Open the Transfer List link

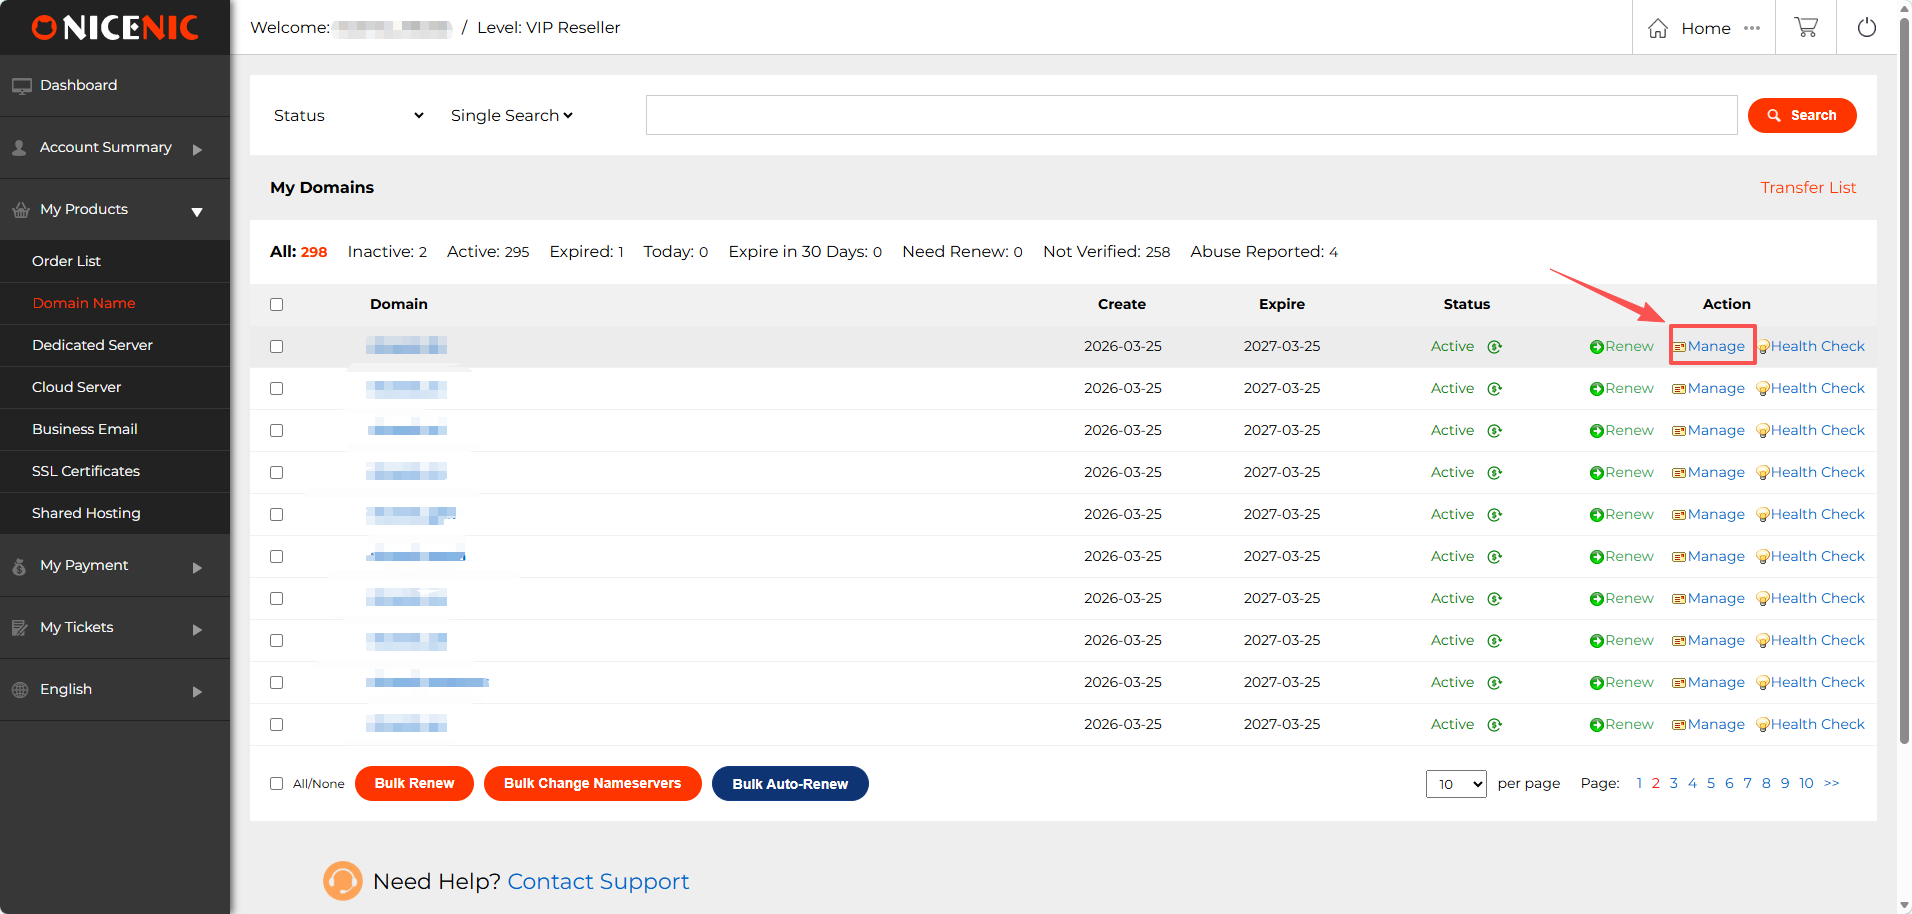[x=1808, y=188]
